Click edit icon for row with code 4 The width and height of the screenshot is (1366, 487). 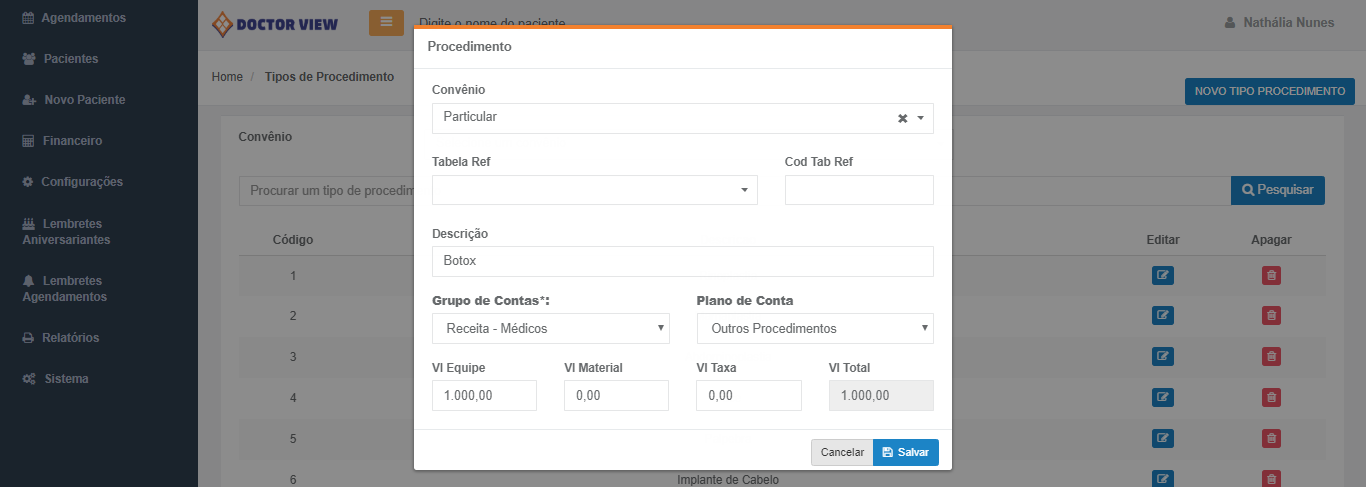pyautogui.click(x=1162, y=397)
